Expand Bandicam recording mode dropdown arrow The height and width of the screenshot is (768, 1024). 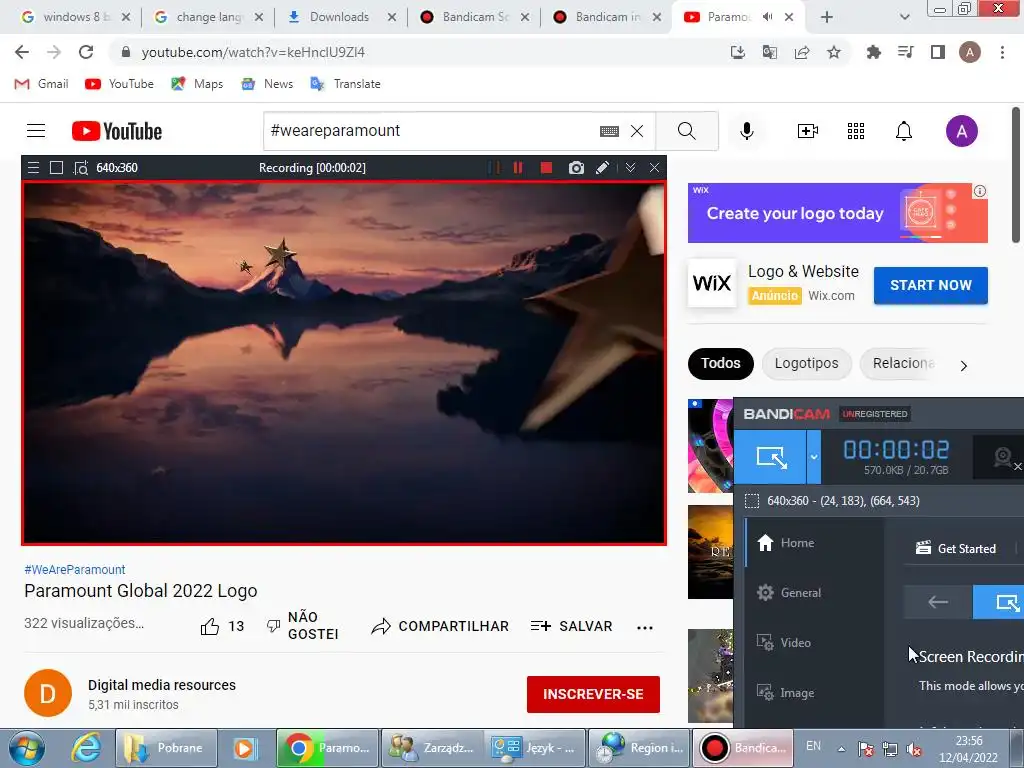(814, 457)
